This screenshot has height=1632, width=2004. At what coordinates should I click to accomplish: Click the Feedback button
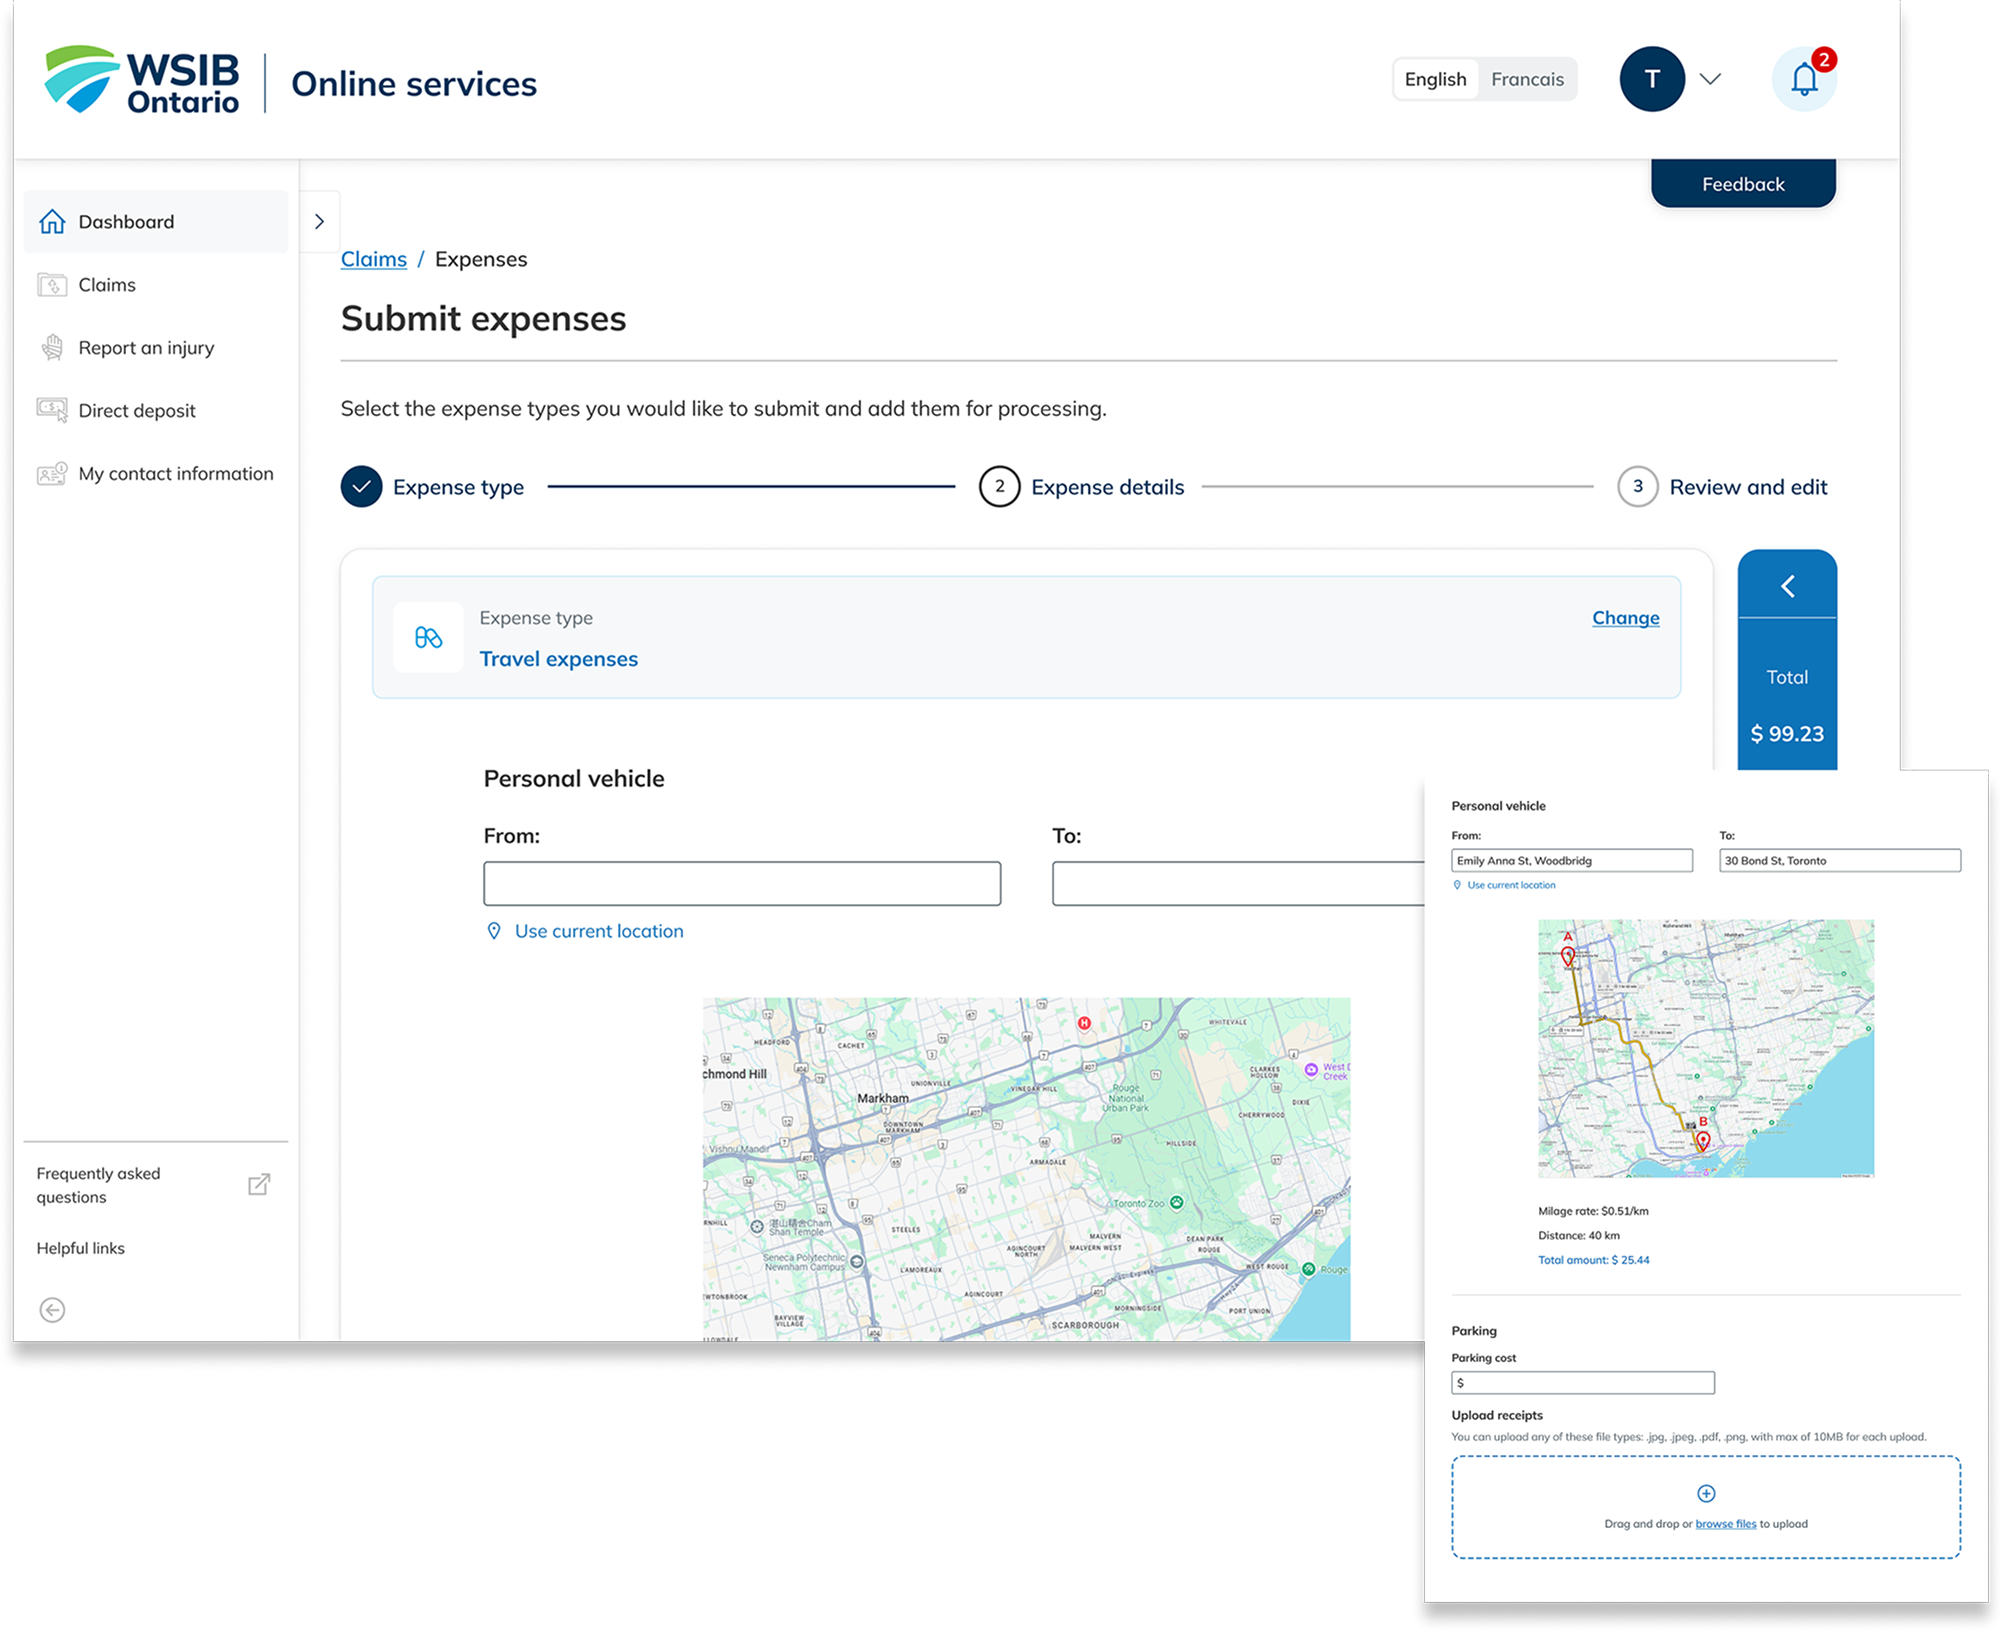point(1742,184)
